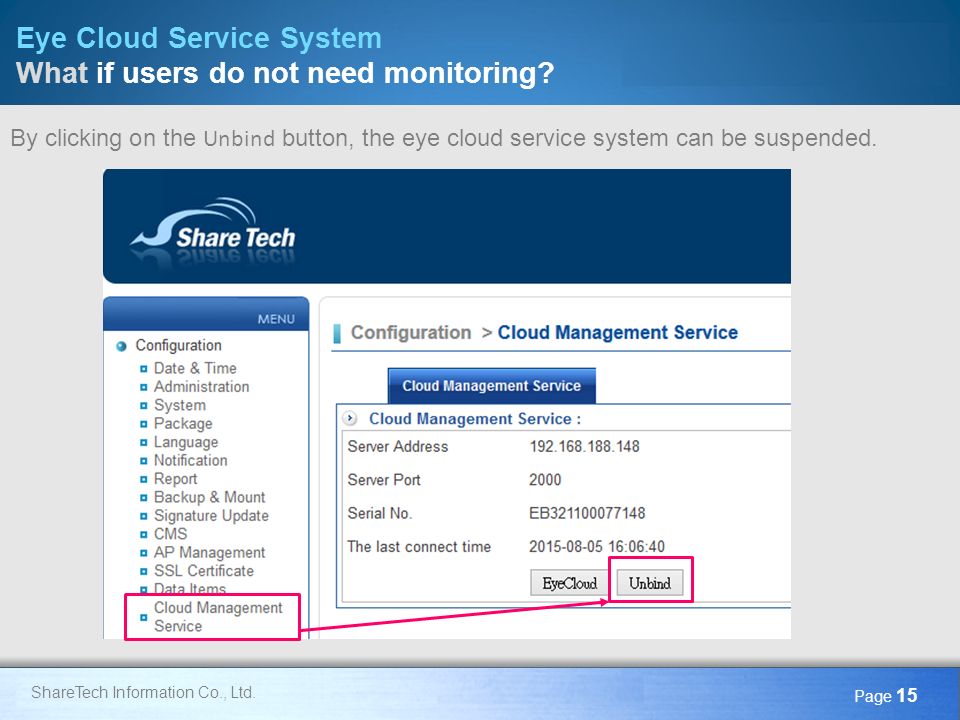Click the Serial No. label
Screen dimensions: 960x720
380,513
